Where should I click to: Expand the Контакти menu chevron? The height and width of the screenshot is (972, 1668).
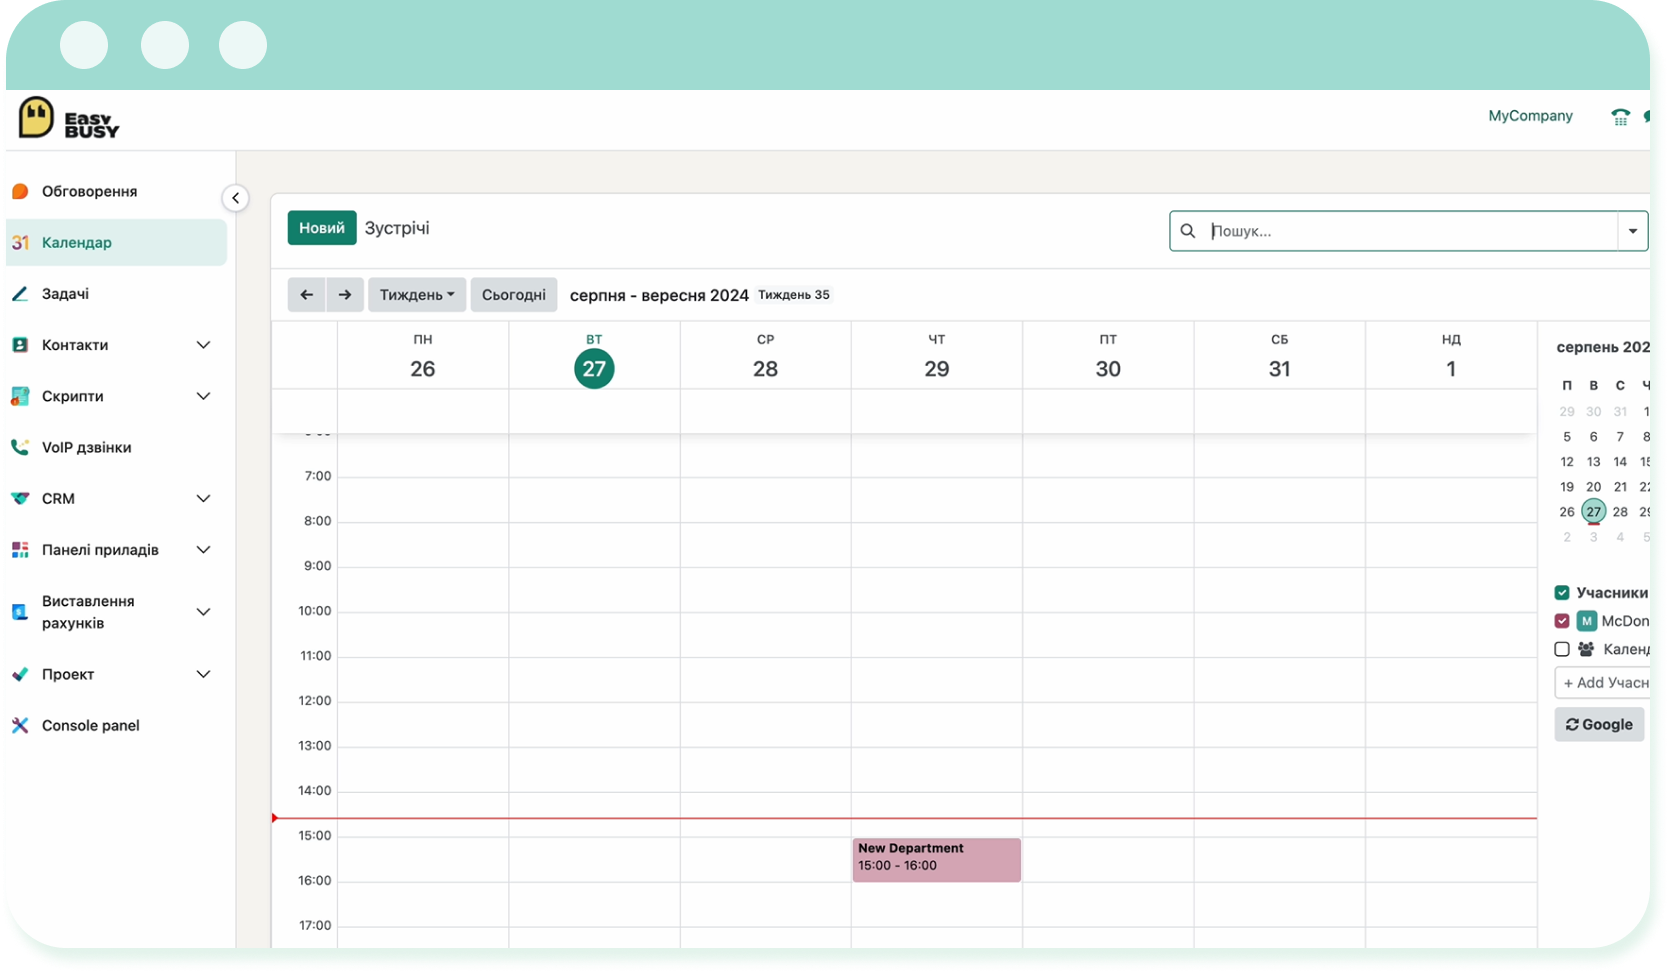pos(203,345)
